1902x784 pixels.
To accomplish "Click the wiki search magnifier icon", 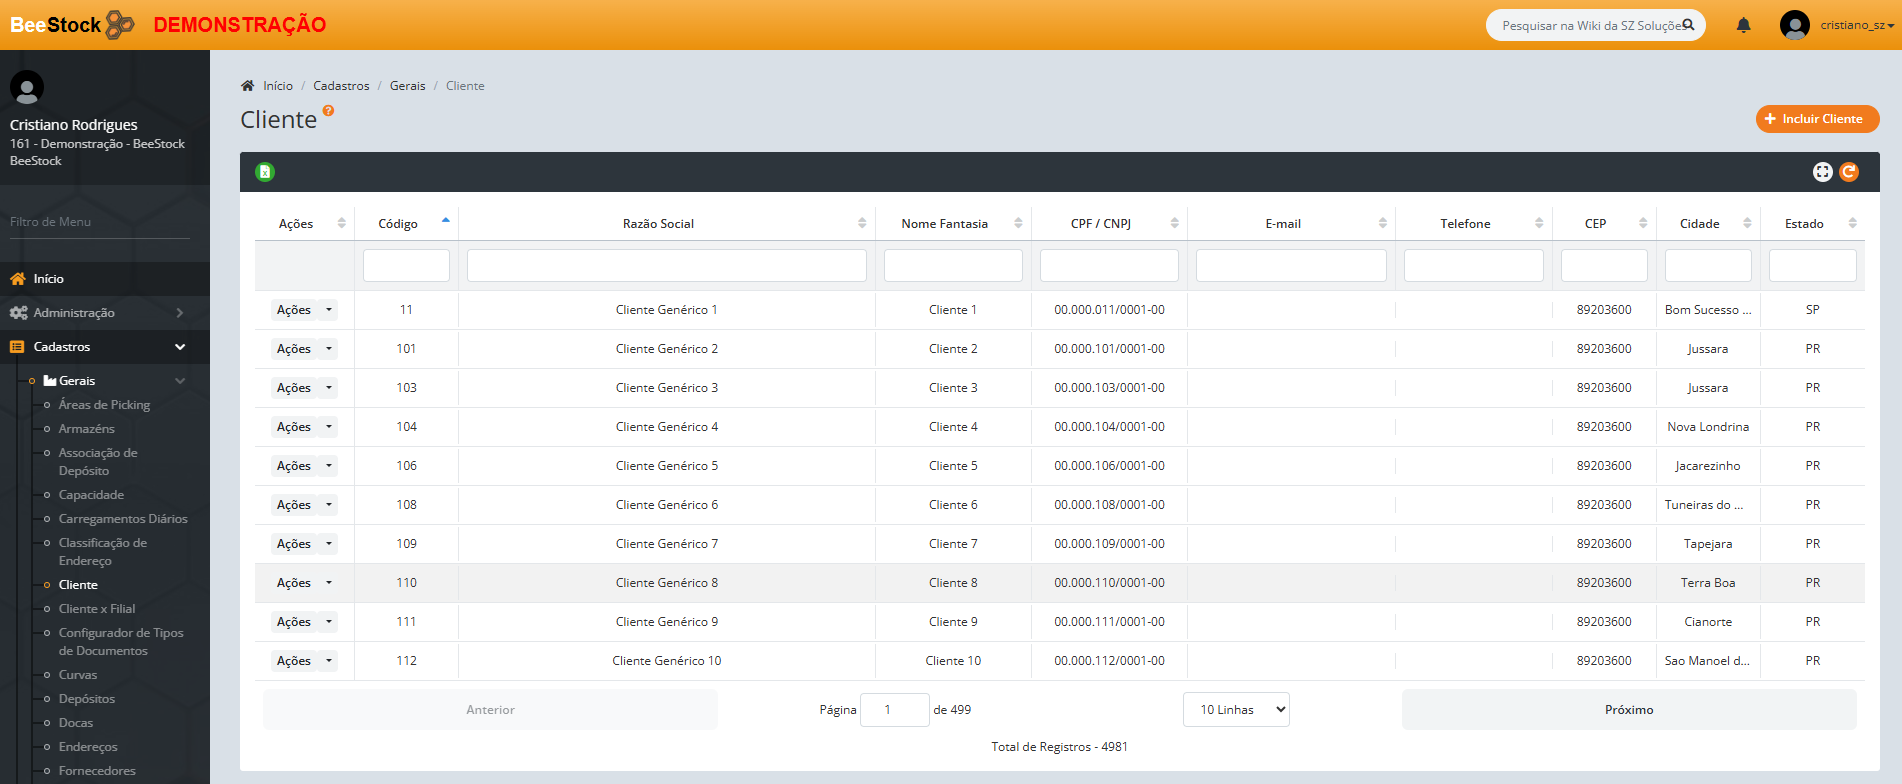I will point(1688,25).
